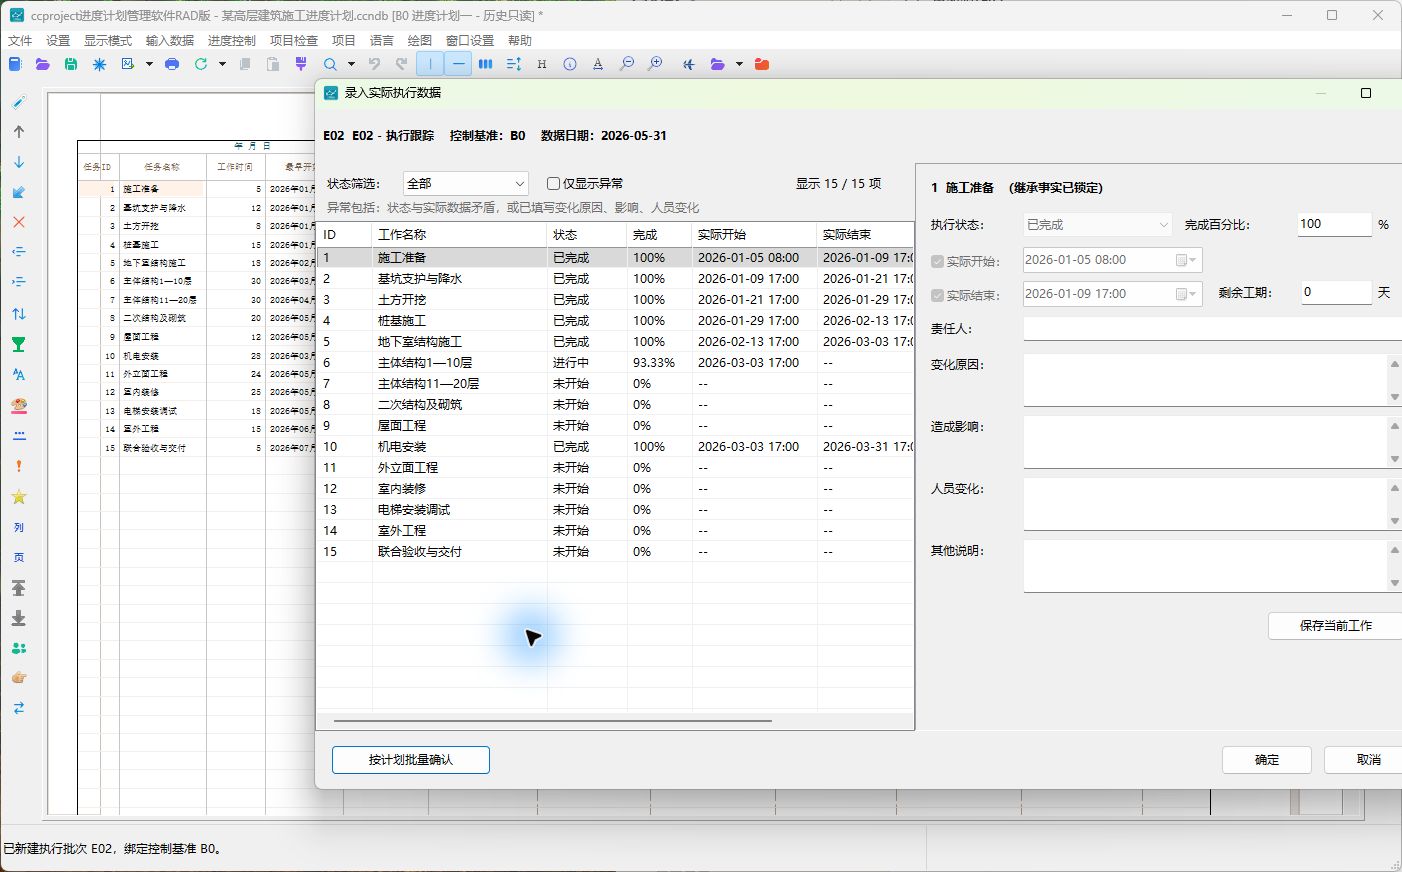Open the 文件 menu
The image size is (1402, 872).
pos(20,41)
